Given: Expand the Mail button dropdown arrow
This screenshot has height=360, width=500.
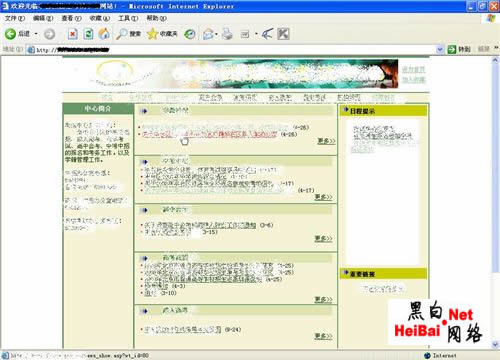Looking at the screenshot, I should coord(217,34).
